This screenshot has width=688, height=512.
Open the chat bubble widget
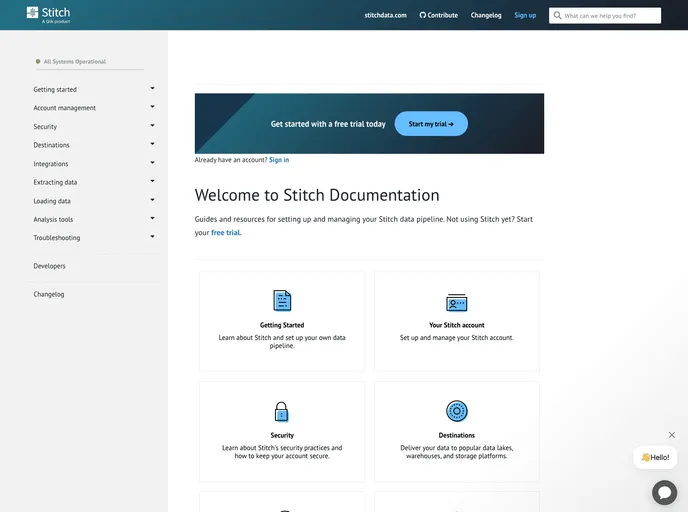click(664, 492)
